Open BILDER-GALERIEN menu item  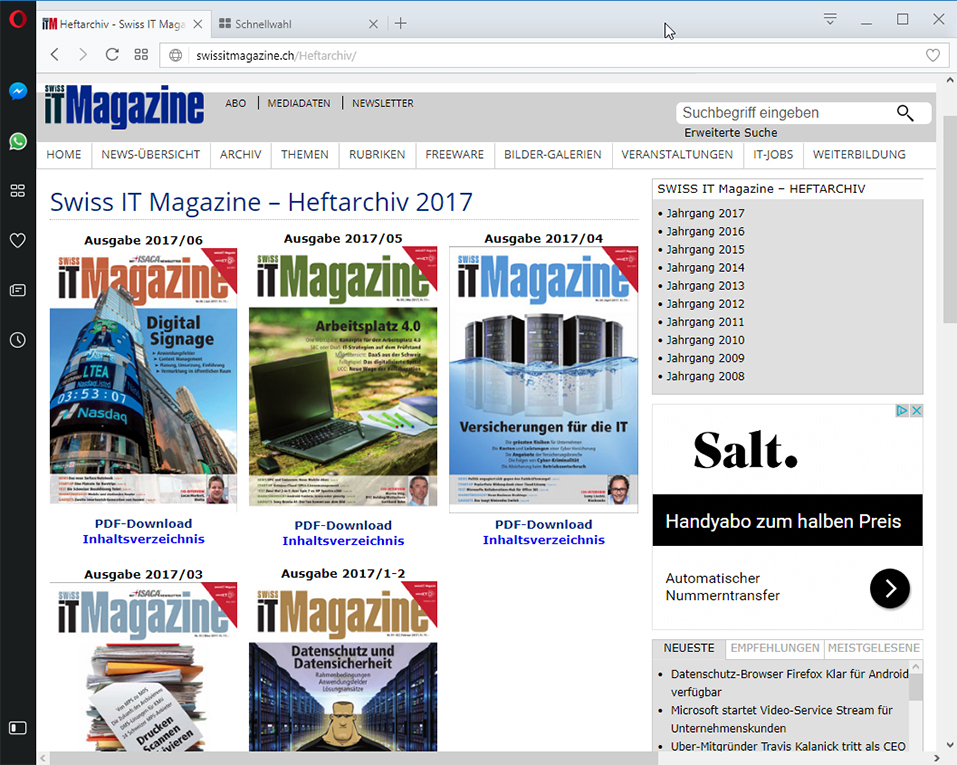(x=552, y=154)
